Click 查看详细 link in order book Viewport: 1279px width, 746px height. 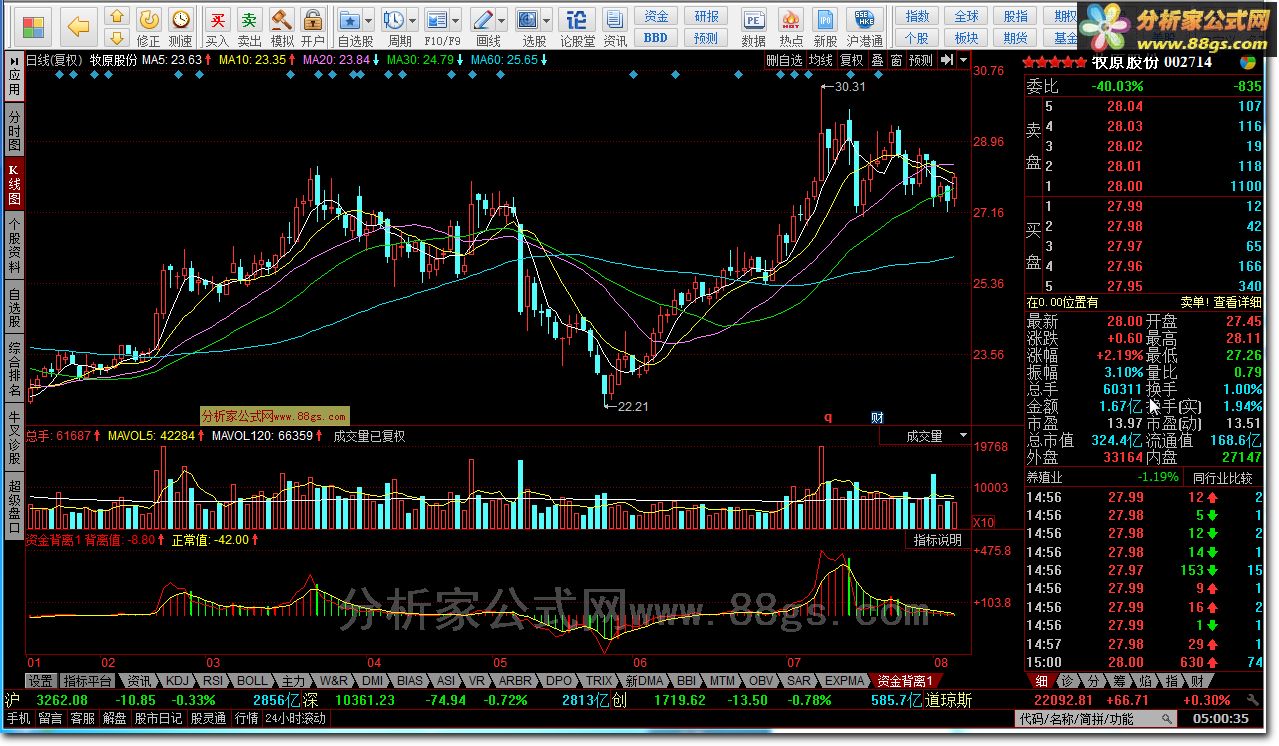(1237, 302)
